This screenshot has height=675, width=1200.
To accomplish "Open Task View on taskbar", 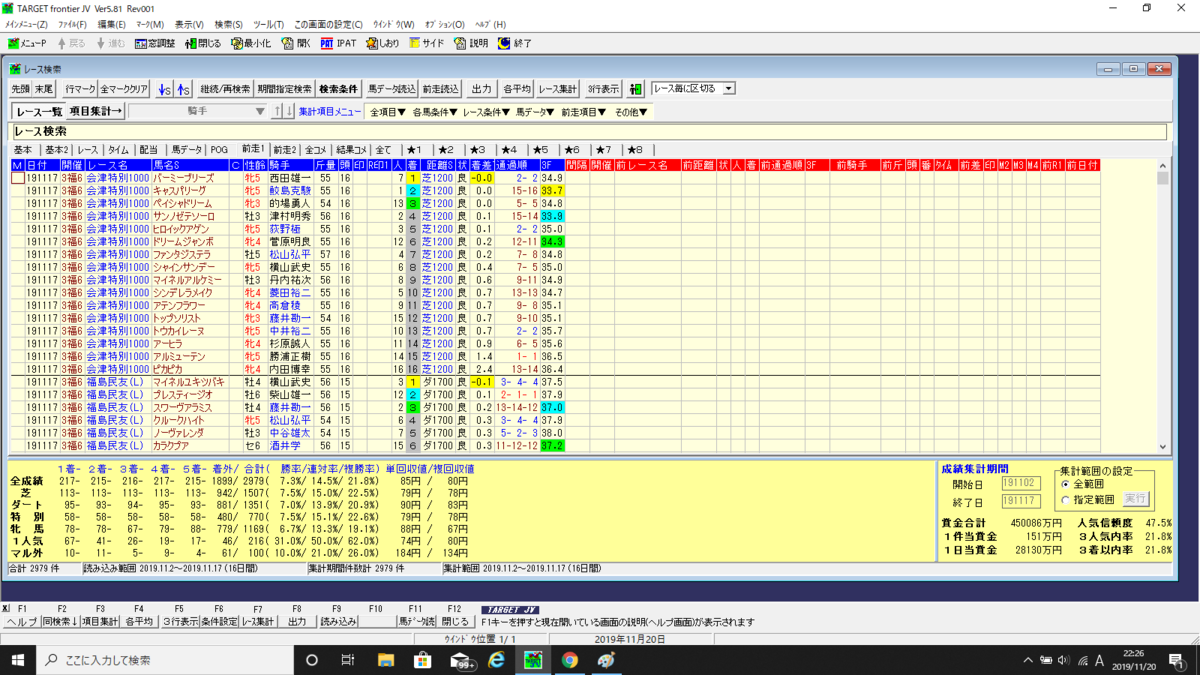I will (348, 660).
